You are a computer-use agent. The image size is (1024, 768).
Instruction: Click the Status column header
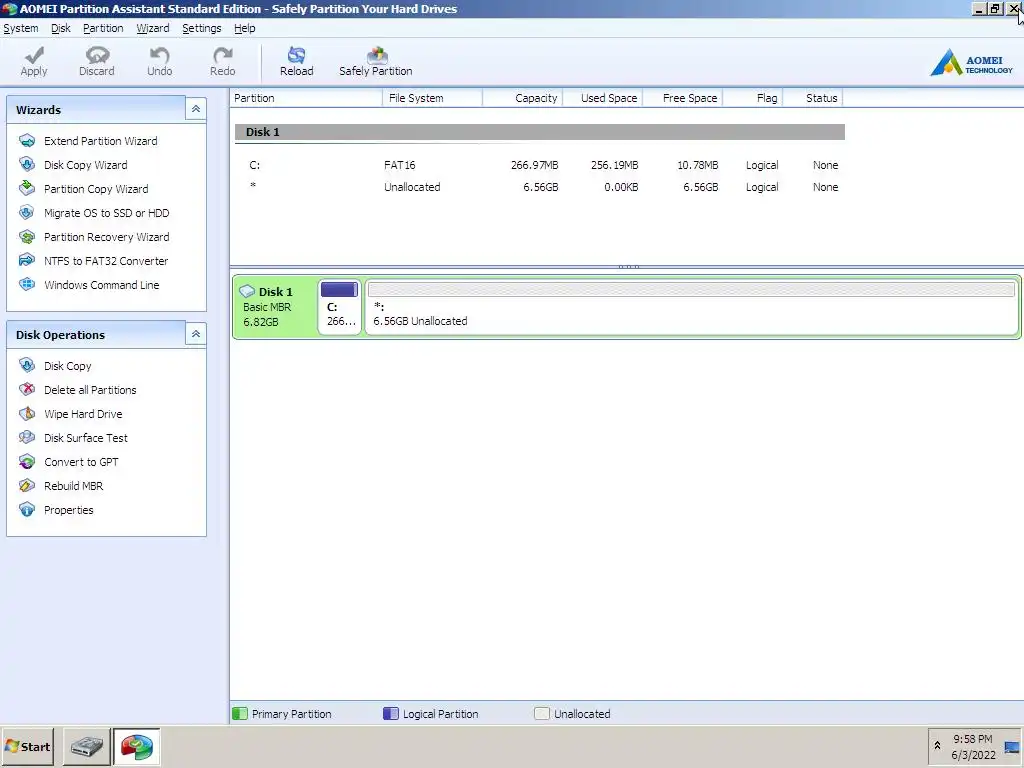tap(812, 98)
